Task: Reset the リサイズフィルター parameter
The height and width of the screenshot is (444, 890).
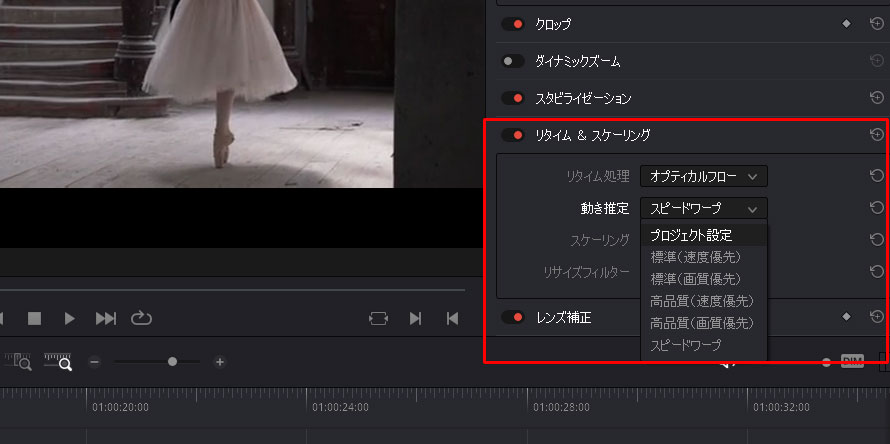Action: [876, 271]
